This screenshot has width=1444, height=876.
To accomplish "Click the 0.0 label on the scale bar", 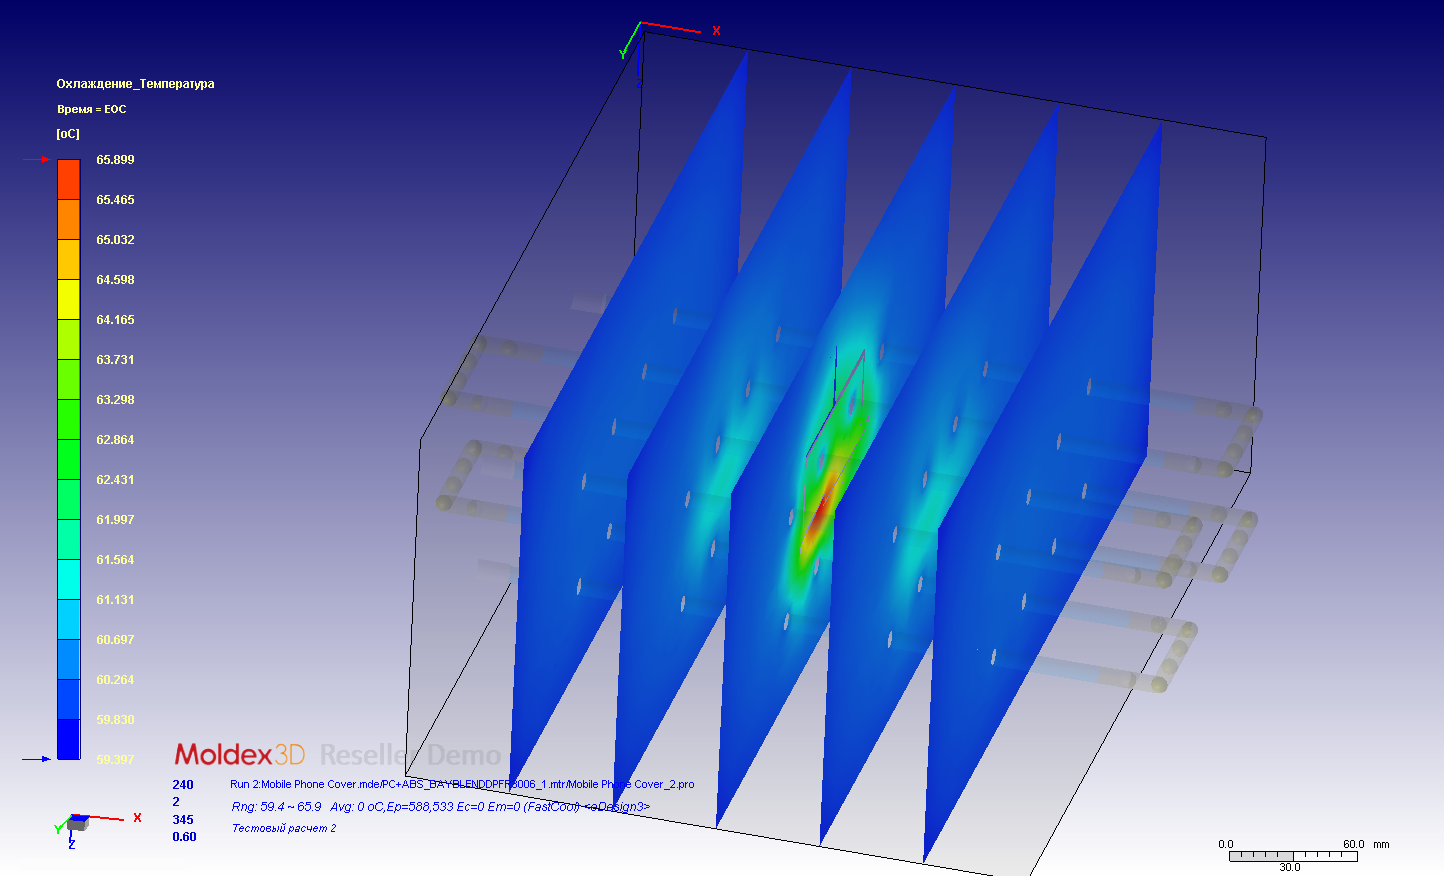I will click(1226, 844).
